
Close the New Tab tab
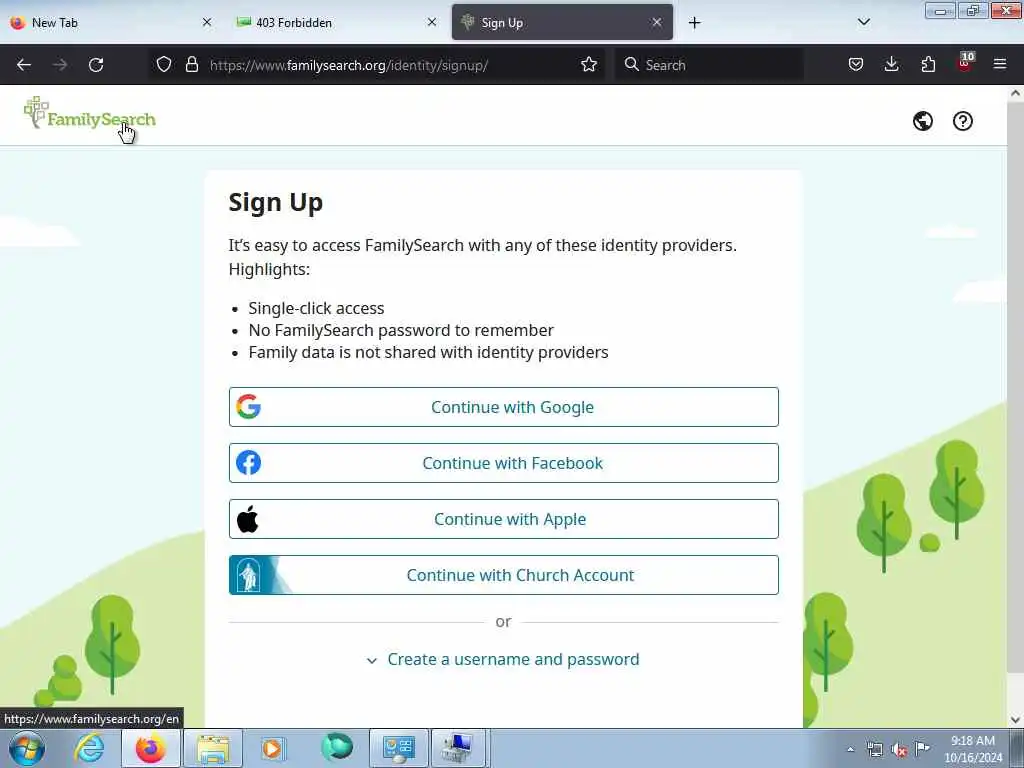(x=207, y=22)
